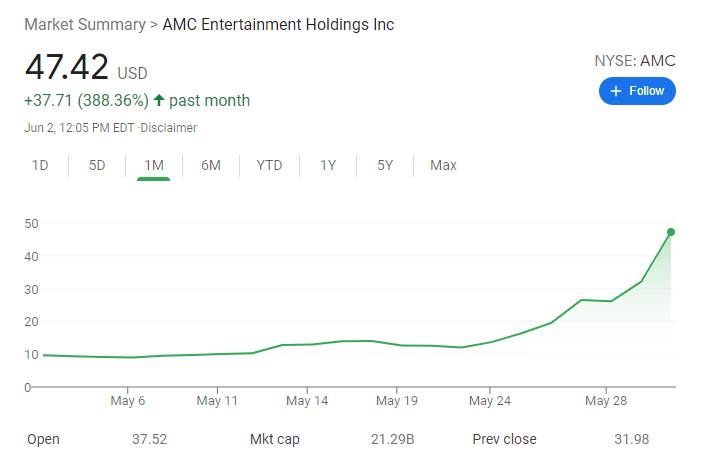
Task: Click the Follow button
Action: coord(637,91)
